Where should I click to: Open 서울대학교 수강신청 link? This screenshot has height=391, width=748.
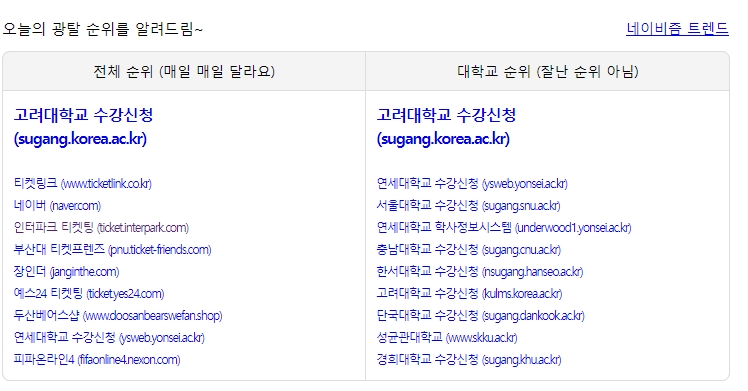pos(468,206)
